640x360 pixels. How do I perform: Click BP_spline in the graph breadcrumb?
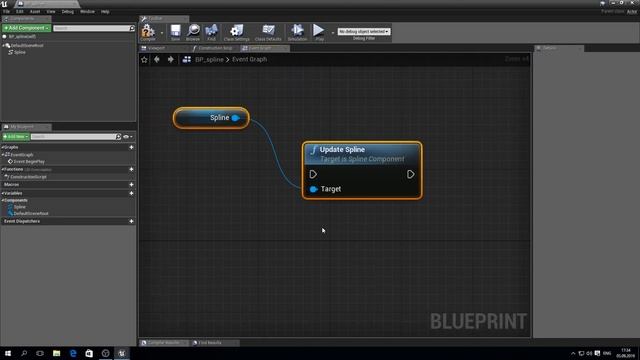click(209, 60)
